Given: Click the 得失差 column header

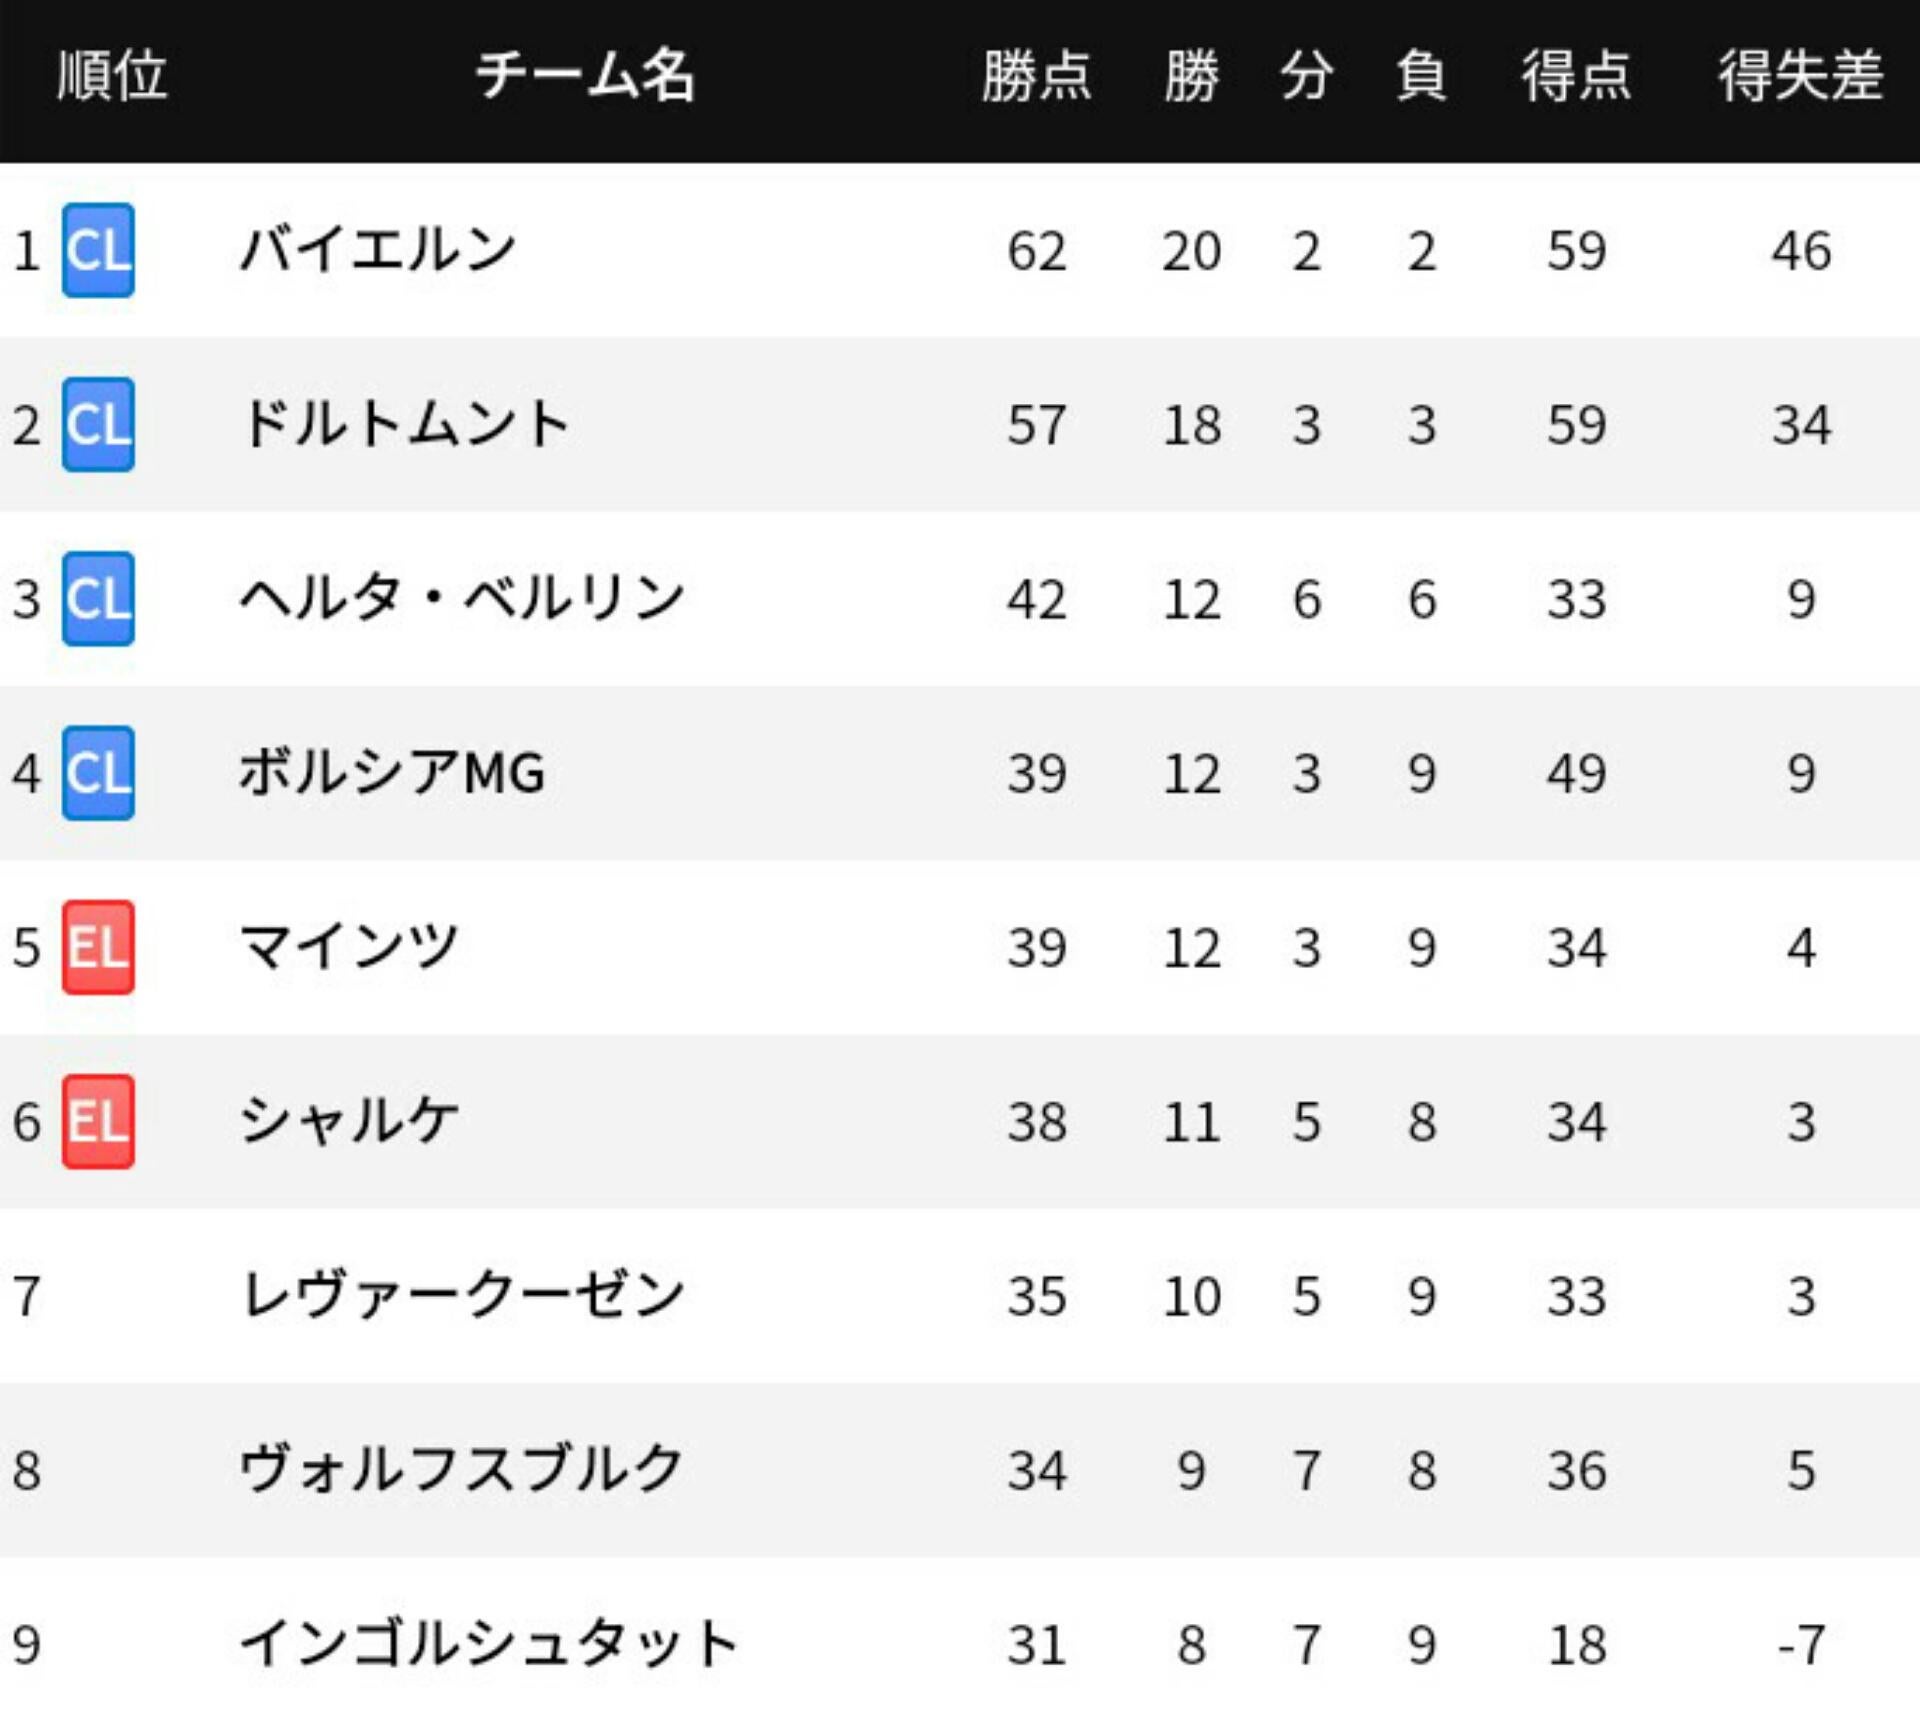Looking at the screenshot, I should [x=1800, y=76].
